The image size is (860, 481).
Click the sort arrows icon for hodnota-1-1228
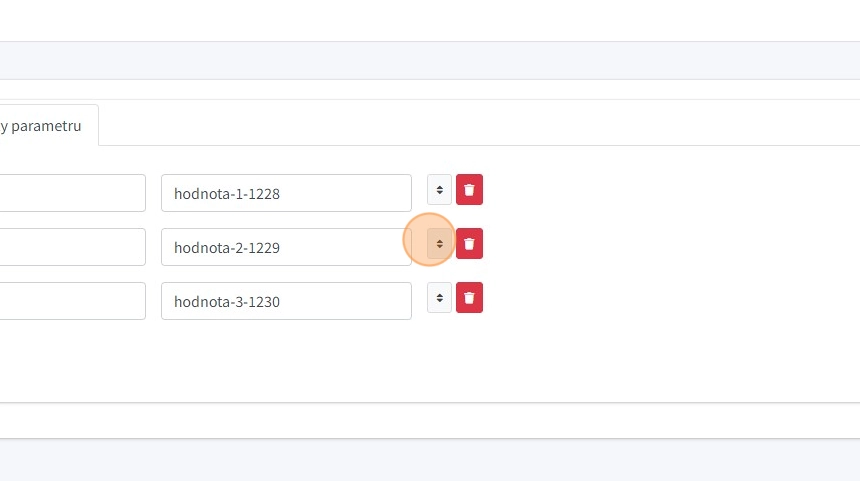click(439, 190)
